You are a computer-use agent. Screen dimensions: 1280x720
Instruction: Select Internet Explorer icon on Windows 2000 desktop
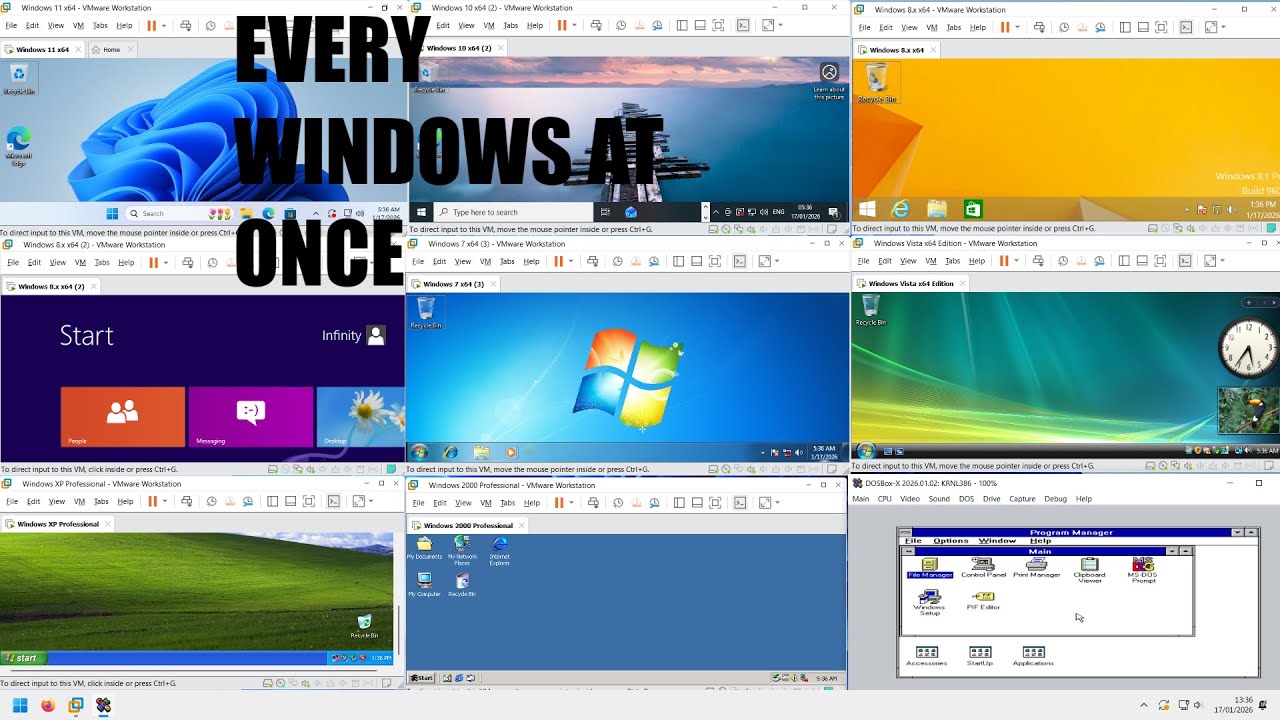click(x=499, y=551)
